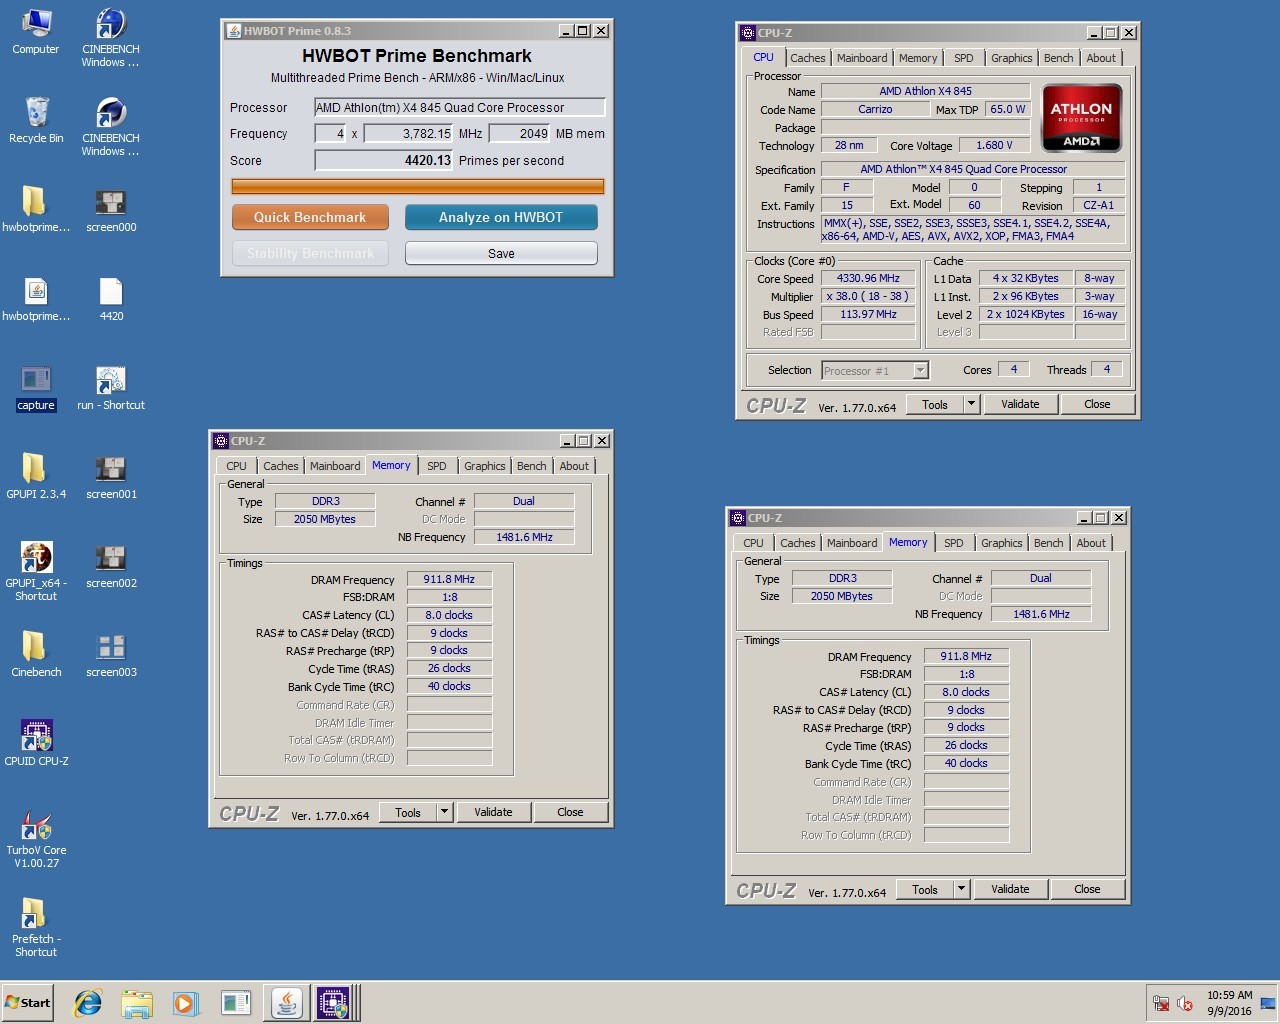The image size is (1280, 1024).
Task: Open Bench tab in bottom-right CPU-Z window
Action: (x=1048, y=543)
